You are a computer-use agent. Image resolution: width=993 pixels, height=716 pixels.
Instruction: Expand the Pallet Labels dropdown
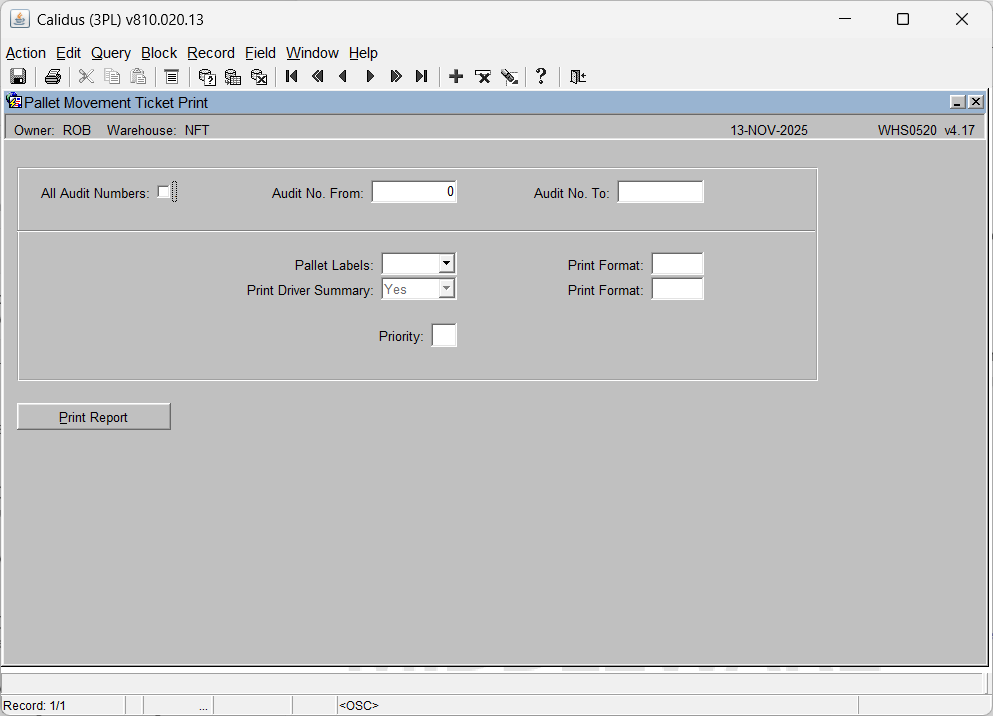tap(447, 264)
